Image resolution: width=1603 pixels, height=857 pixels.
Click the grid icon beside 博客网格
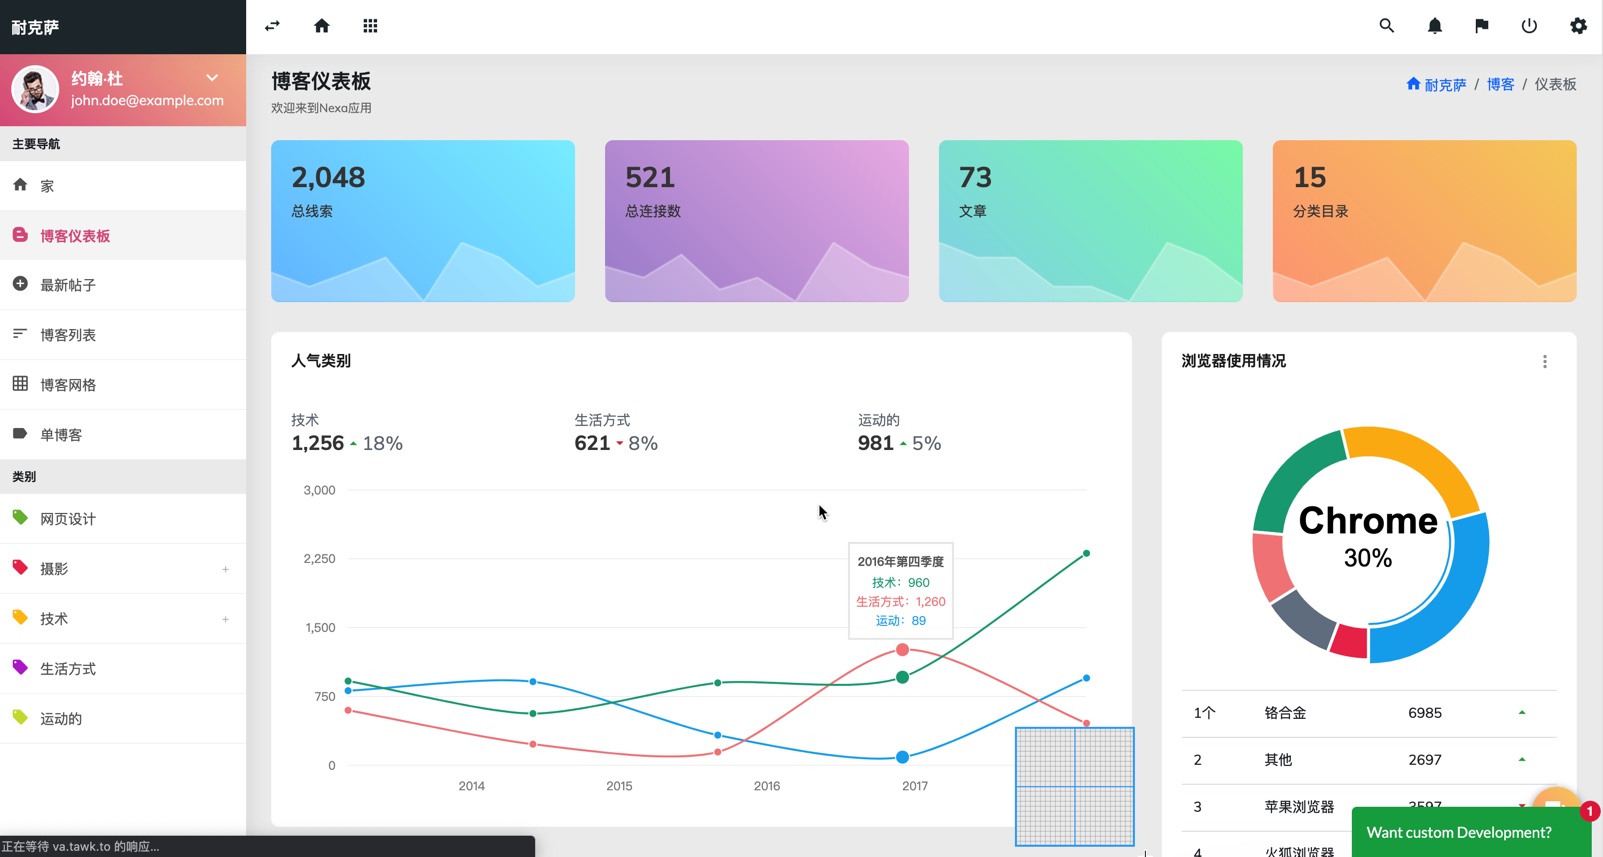20,383
